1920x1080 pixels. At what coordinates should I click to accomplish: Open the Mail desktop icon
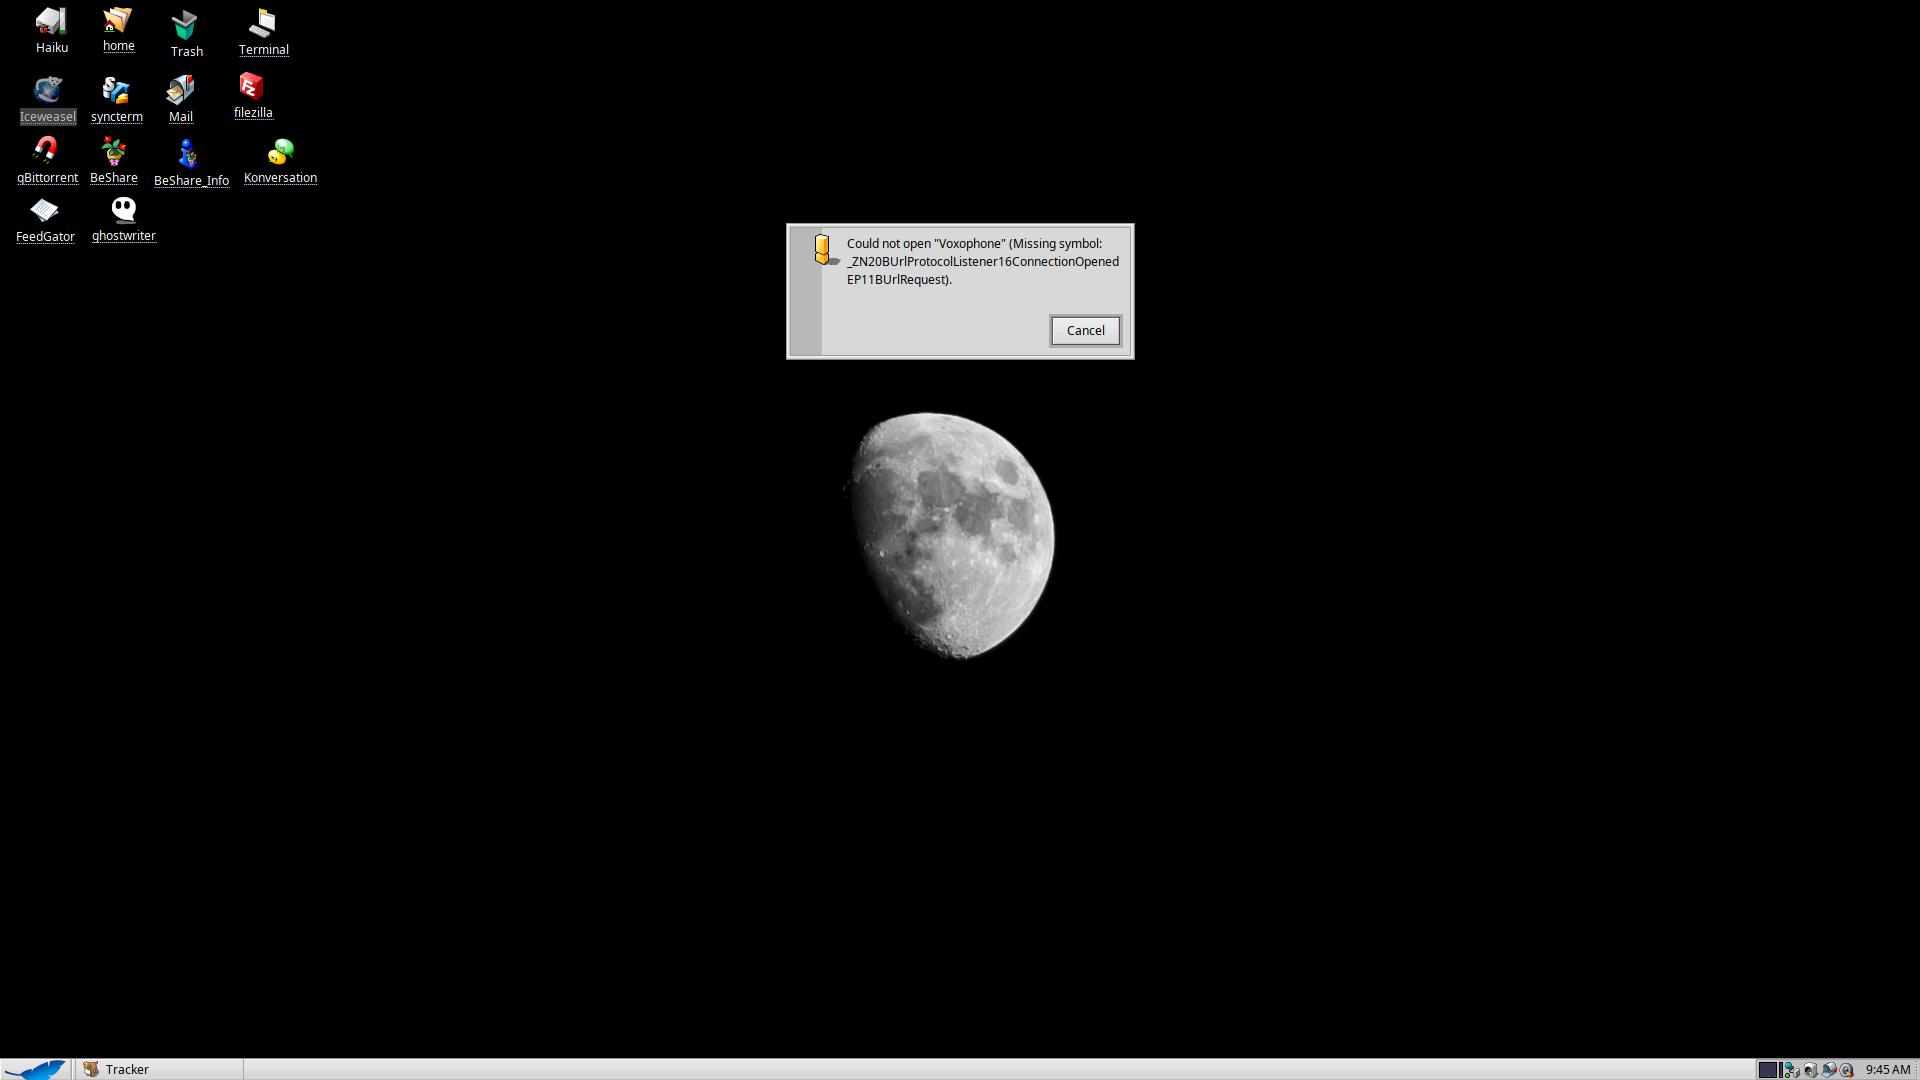(180, 90)
